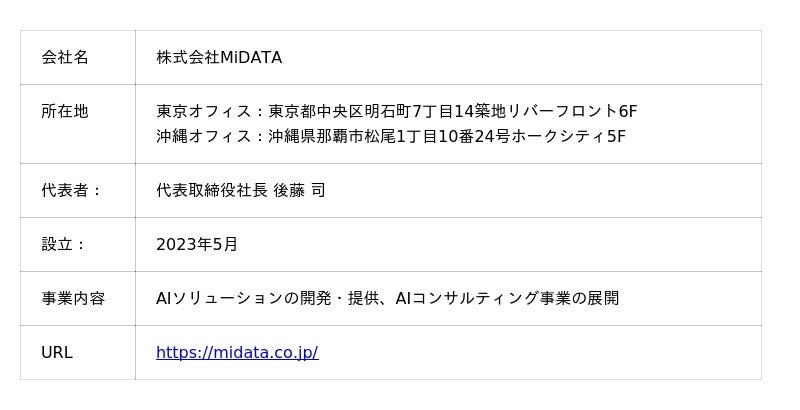Click the AIコンサルティング事業の展開 text
The width and height of the screenshot is (800, 410).
pos(507,298)
